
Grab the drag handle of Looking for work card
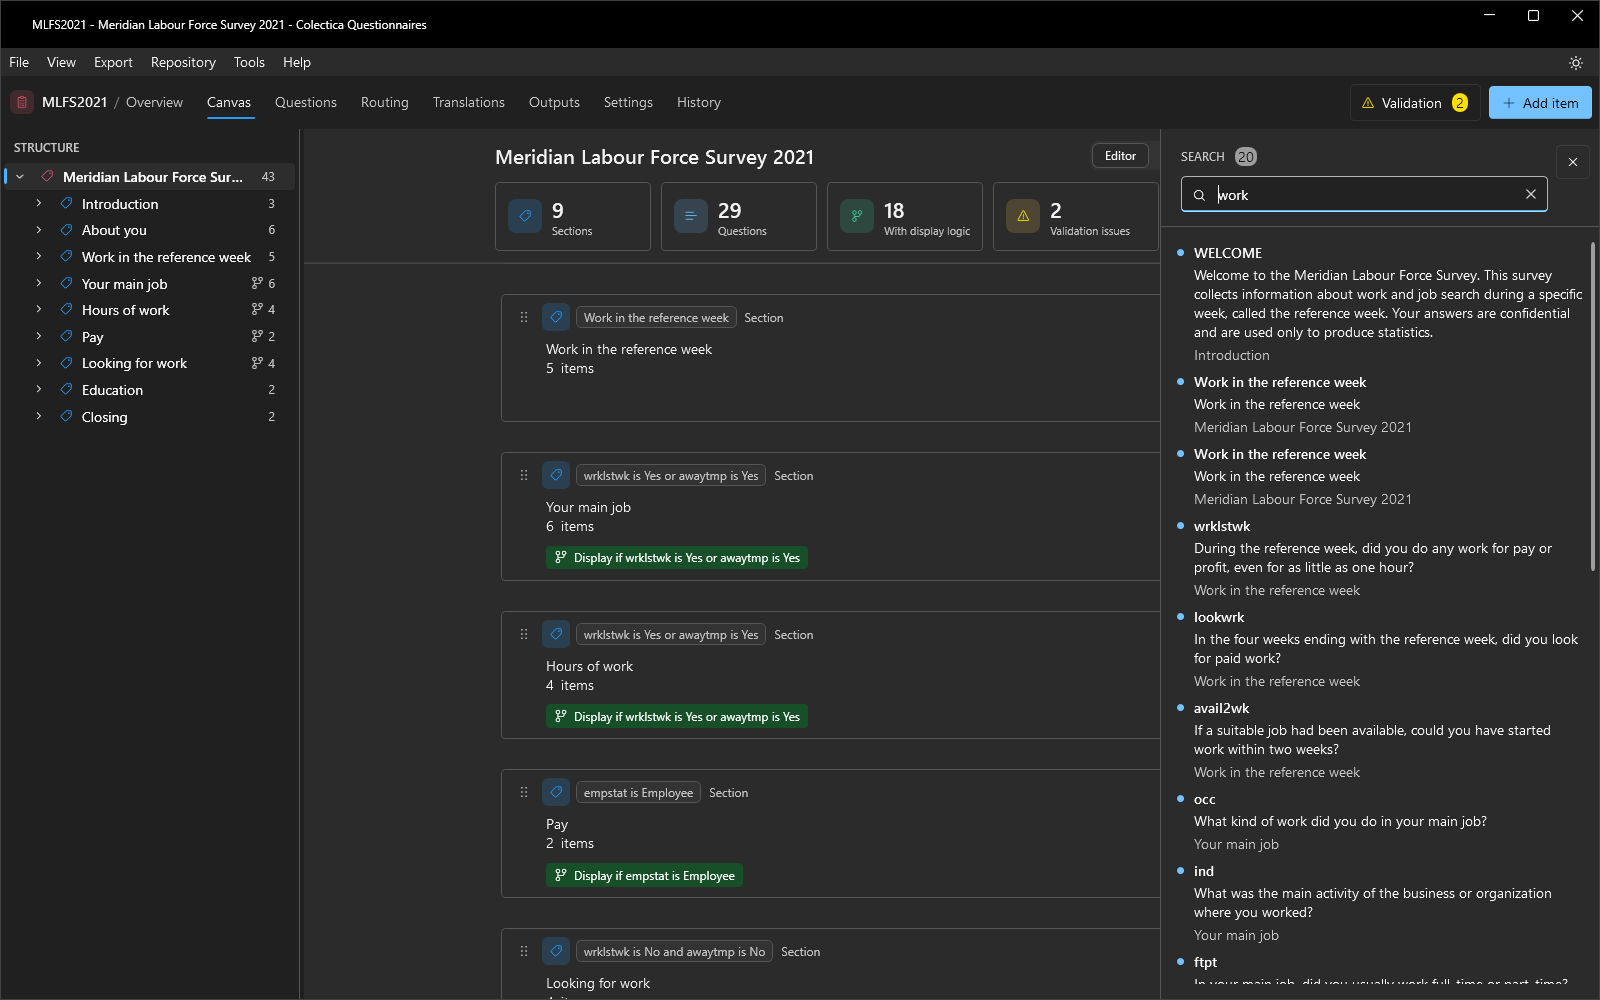pos(524,951)
